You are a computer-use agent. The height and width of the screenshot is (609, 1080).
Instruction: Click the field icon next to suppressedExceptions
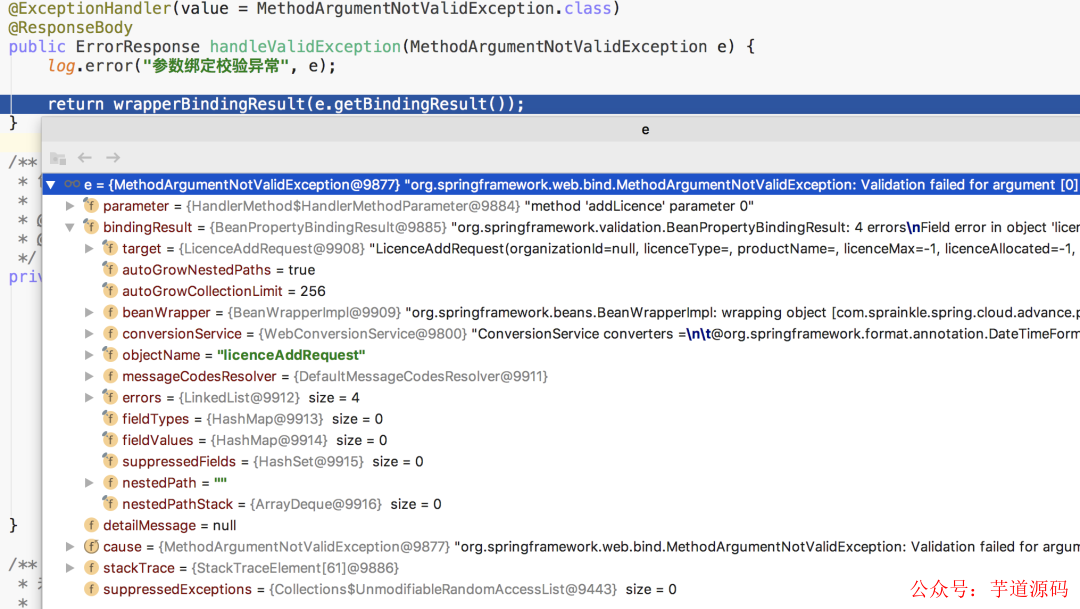tap(91, 589)
